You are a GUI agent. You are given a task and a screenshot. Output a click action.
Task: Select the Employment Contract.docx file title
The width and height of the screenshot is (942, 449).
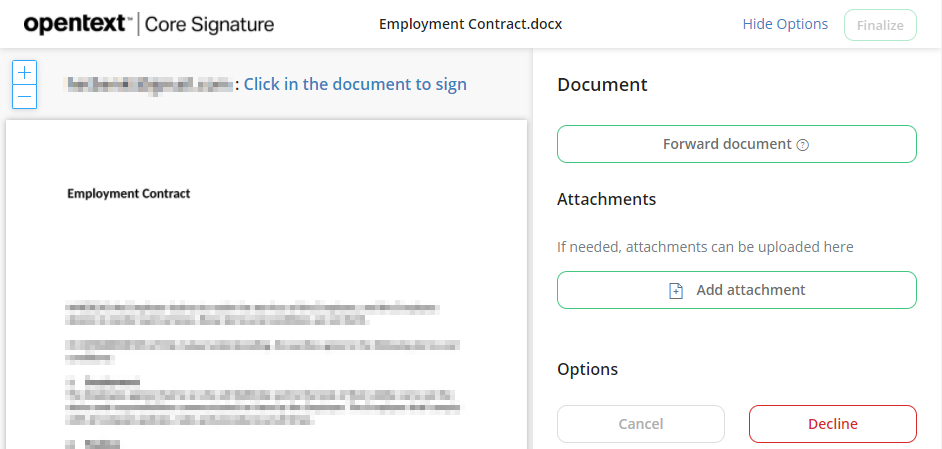point(470,24)
